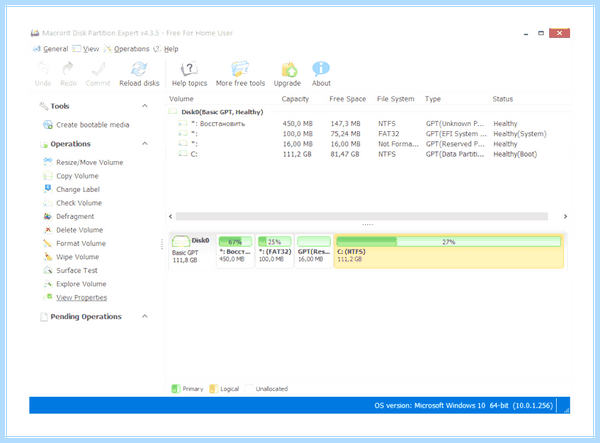Click Resize/Move Volume operation
Viewport: 600px width, 443px height.
pos(90,162)
